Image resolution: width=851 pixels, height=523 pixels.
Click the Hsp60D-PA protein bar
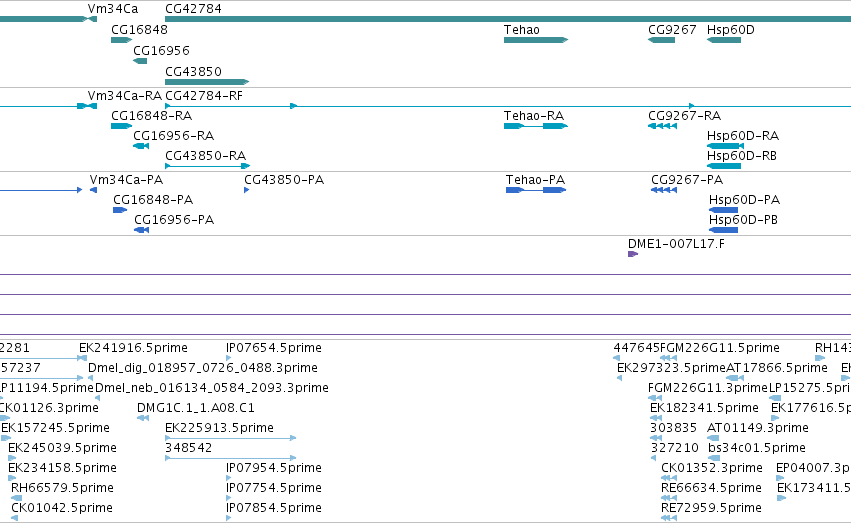723,210
